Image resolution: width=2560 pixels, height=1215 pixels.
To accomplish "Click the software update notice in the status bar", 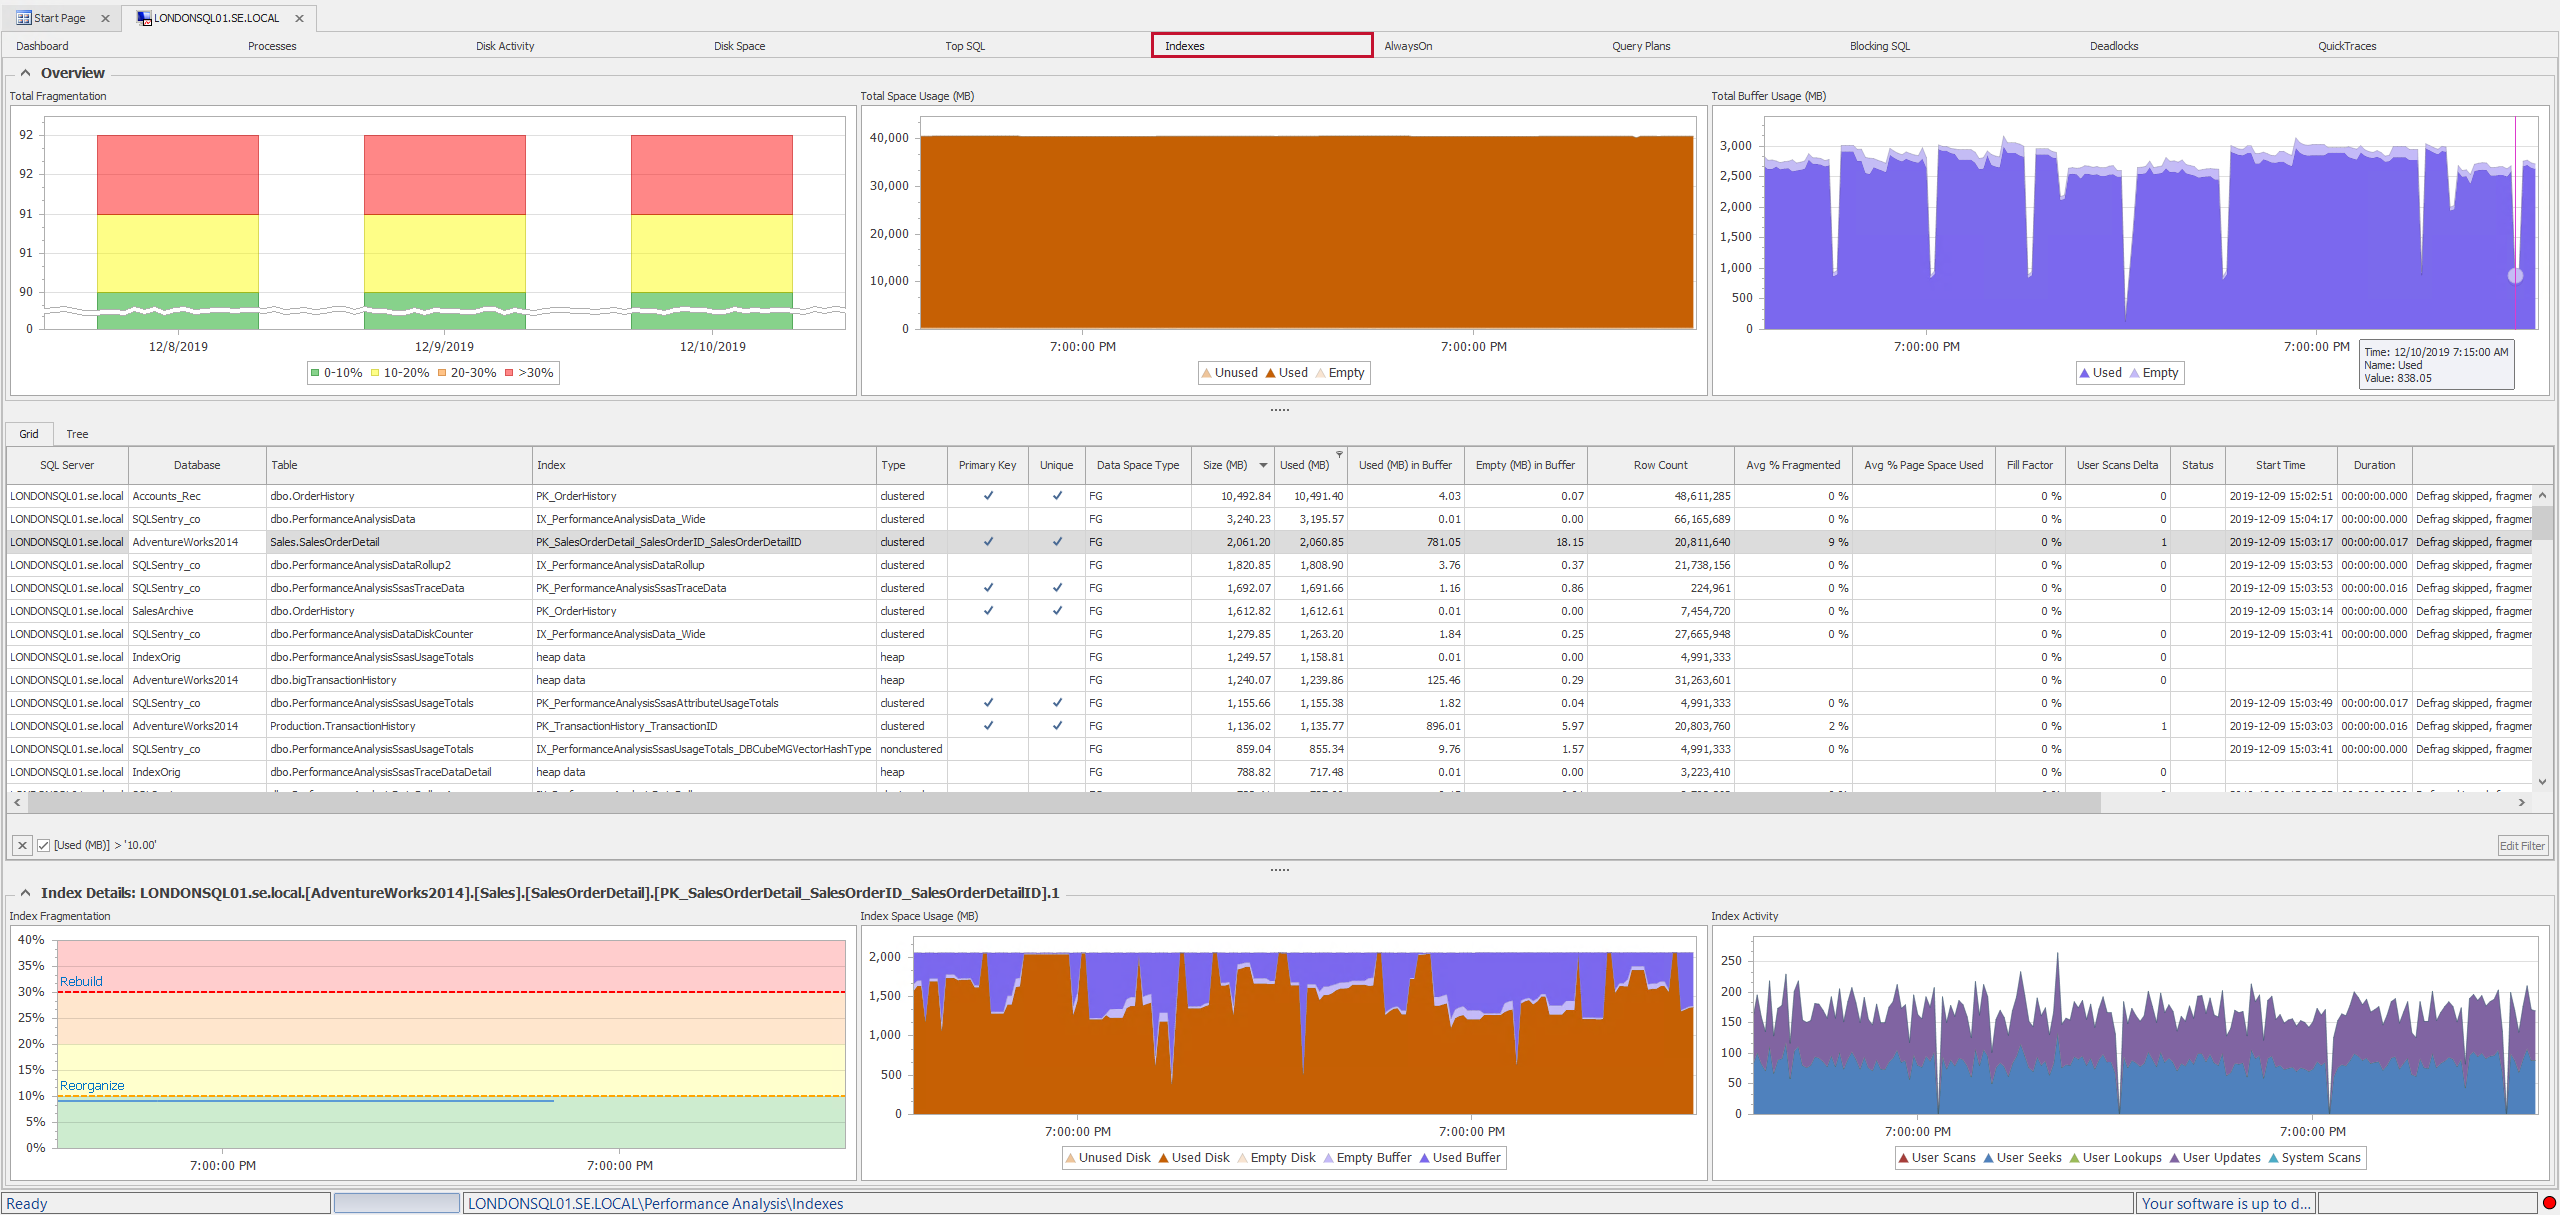I will pos(2224,1203).
